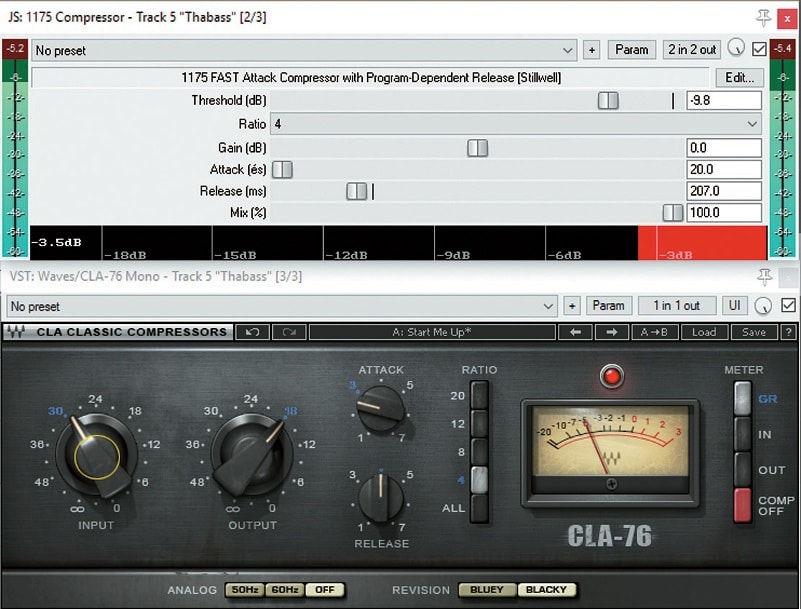801x609 pixels.
Task: Redo change in CLA-76 toolbar
Action: pos(289,332)
